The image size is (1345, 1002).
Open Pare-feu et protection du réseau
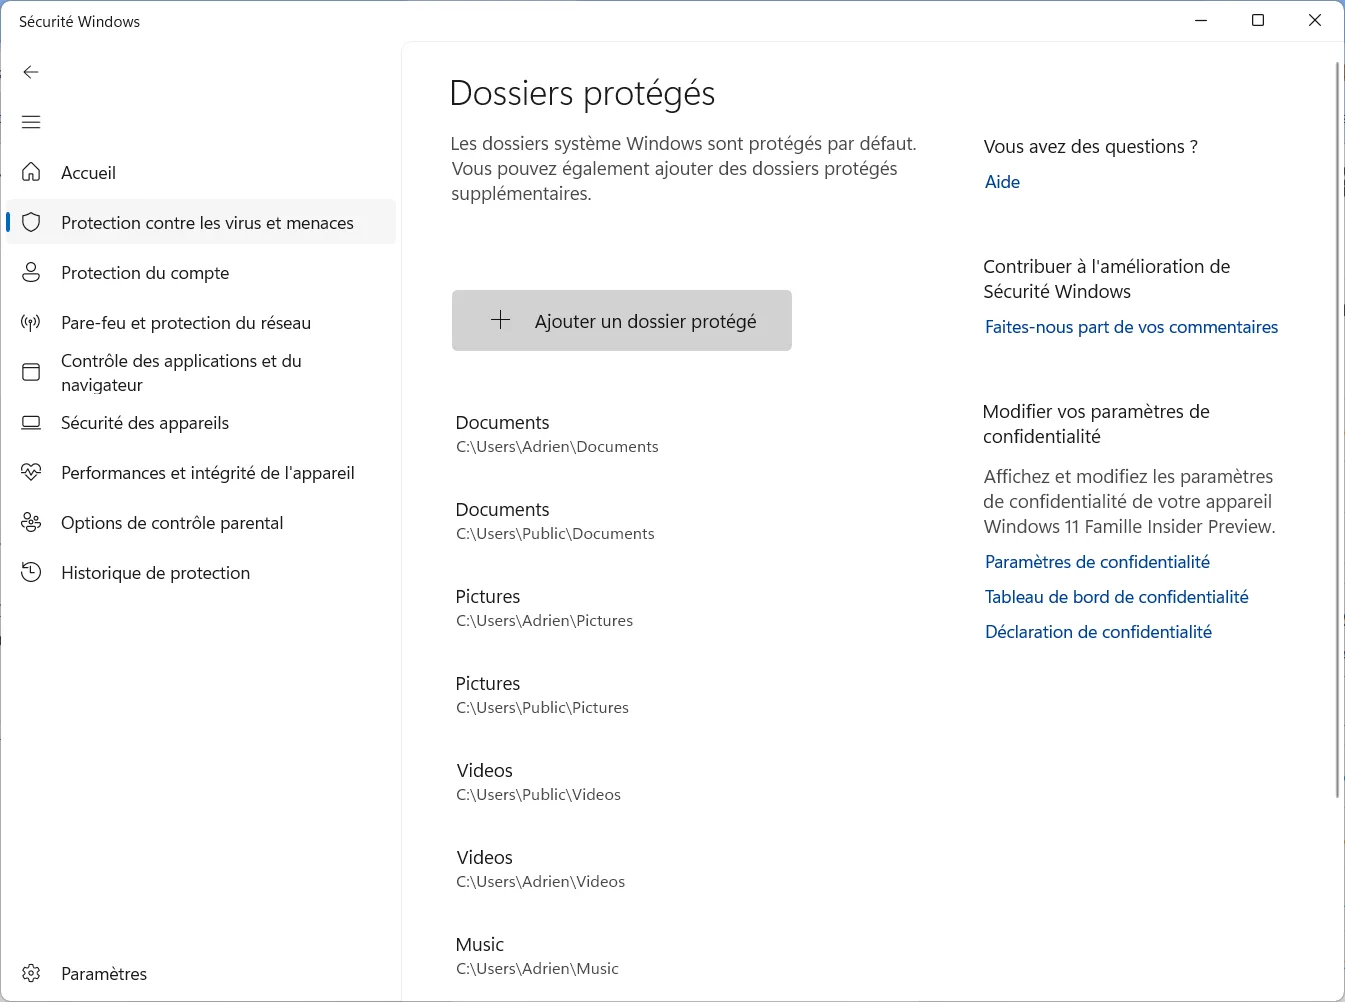point(185,322)
